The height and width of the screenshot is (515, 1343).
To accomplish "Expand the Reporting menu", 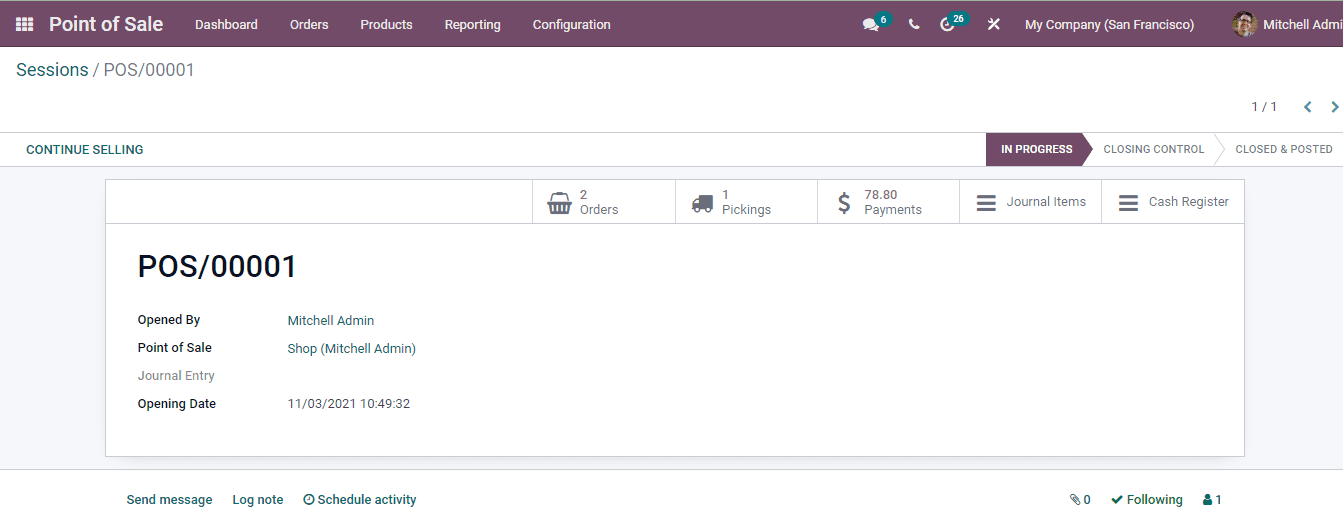I will coord(472,24).
